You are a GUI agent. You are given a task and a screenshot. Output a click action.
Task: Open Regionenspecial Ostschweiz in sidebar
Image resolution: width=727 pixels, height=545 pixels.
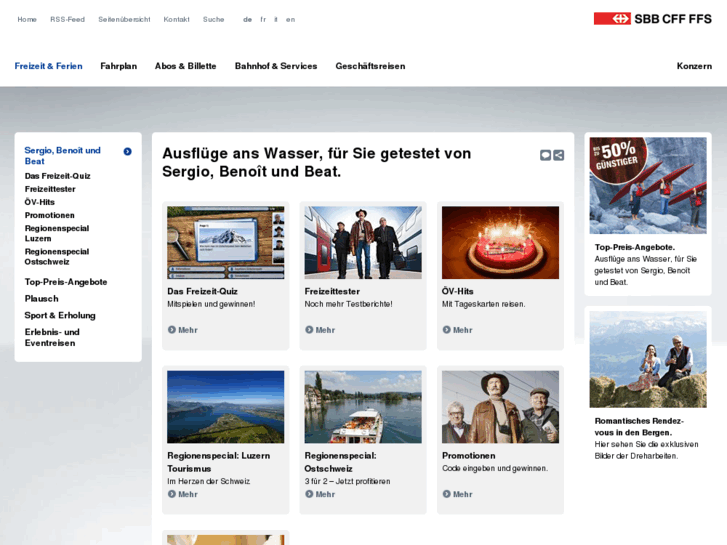coord(57,256)
